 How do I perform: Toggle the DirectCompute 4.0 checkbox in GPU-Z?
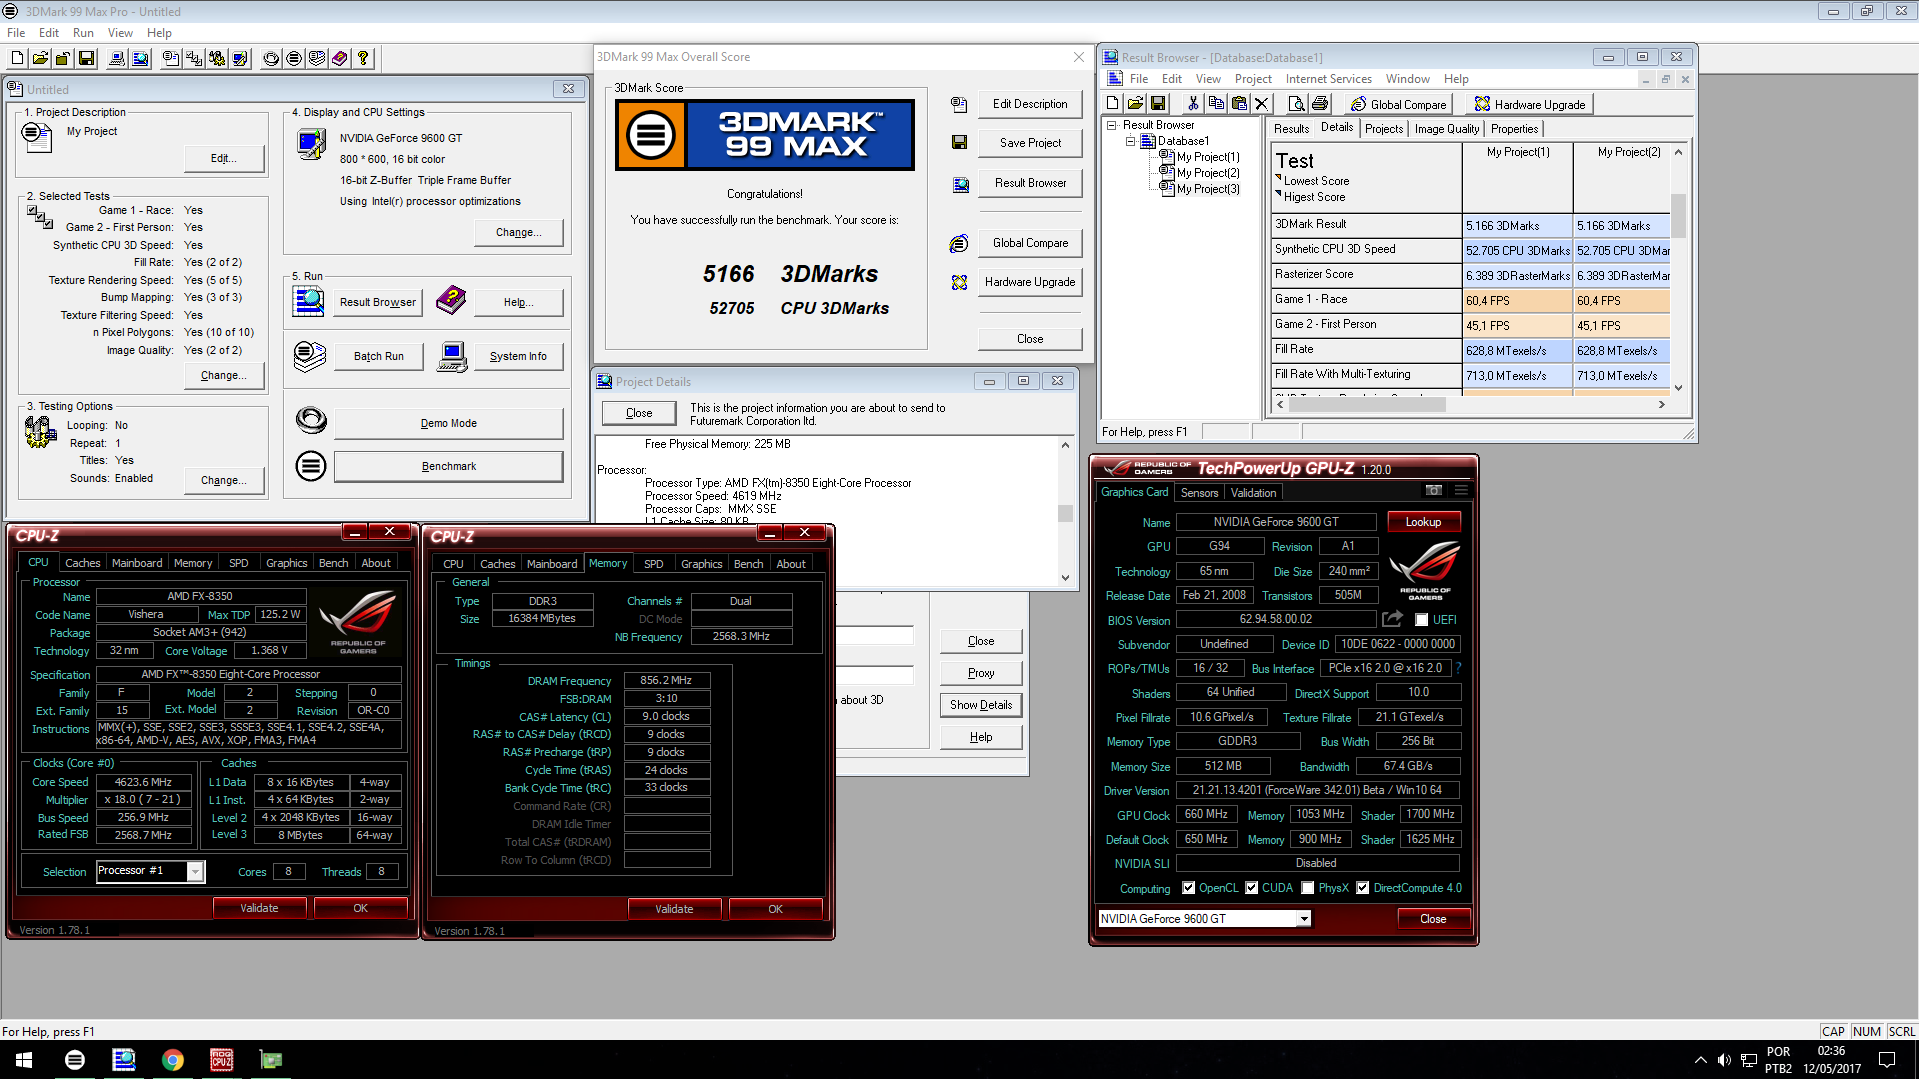[1362, 888]
